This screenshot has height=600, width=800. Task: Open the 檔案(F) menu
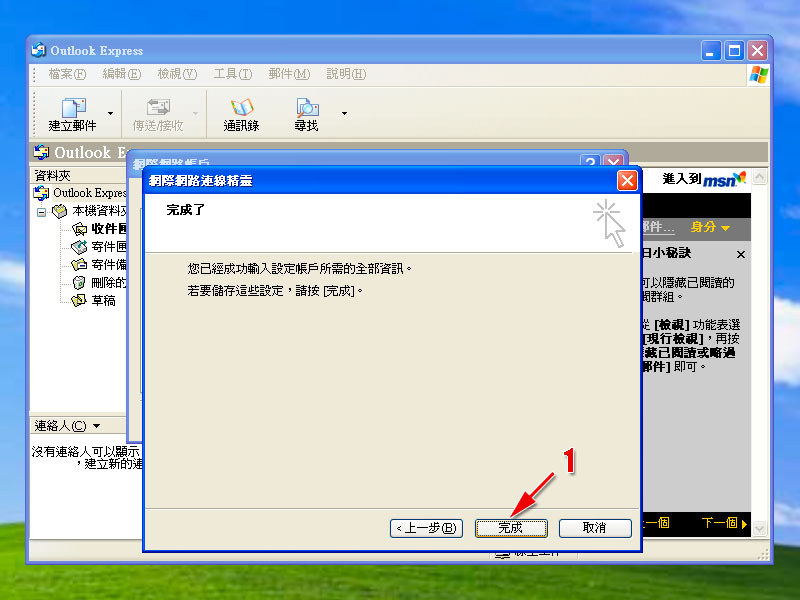tap(67, 74)
